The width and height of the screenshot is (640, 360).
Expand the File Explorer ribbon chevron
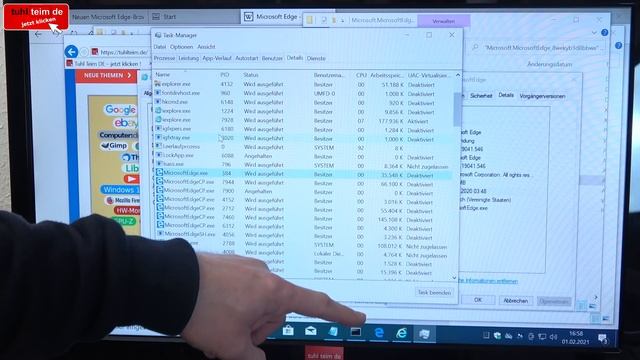[594, 32]
